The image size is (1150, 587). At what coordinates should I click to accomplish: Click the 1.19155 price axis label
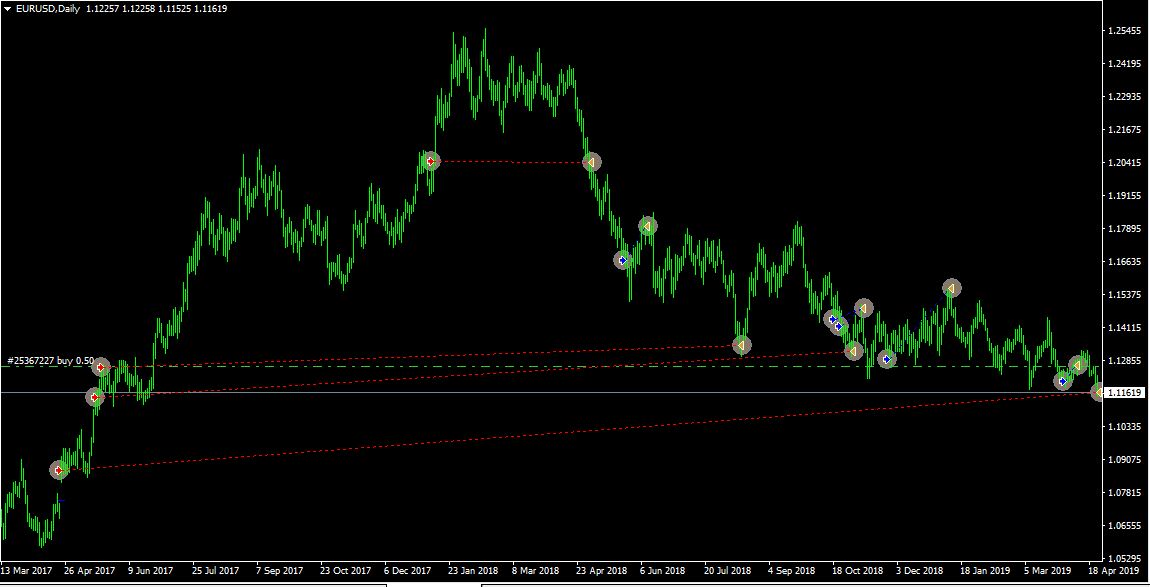pyautogui.click(x=1125, y=196)
